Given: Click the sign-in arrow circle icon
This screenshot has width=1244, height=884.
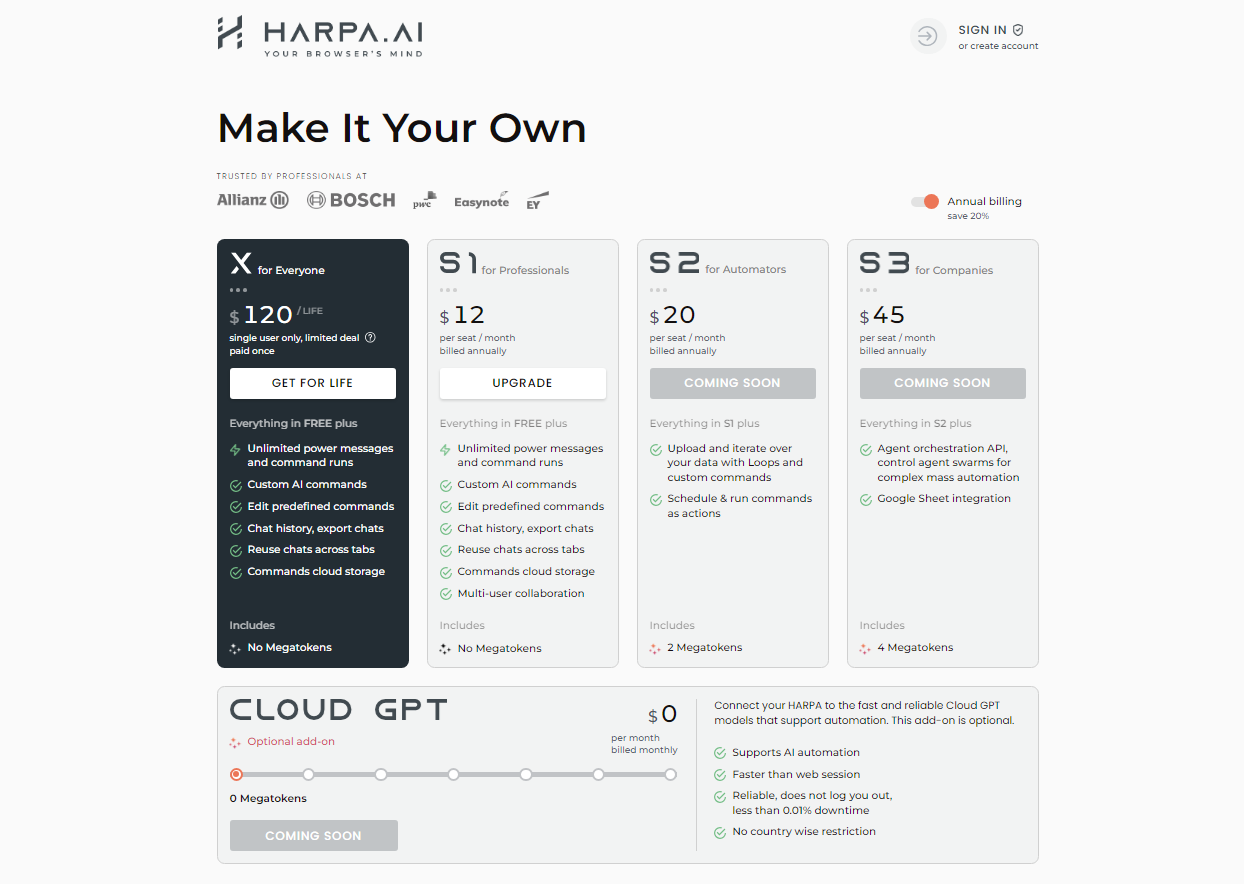Looking at the screenshot, I should (x=928, y=37).
